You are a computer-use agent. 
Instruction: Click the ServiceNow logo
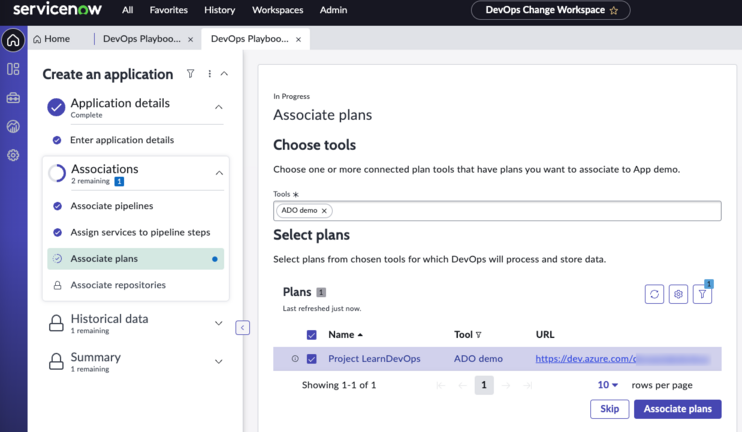tap(57, 9)
